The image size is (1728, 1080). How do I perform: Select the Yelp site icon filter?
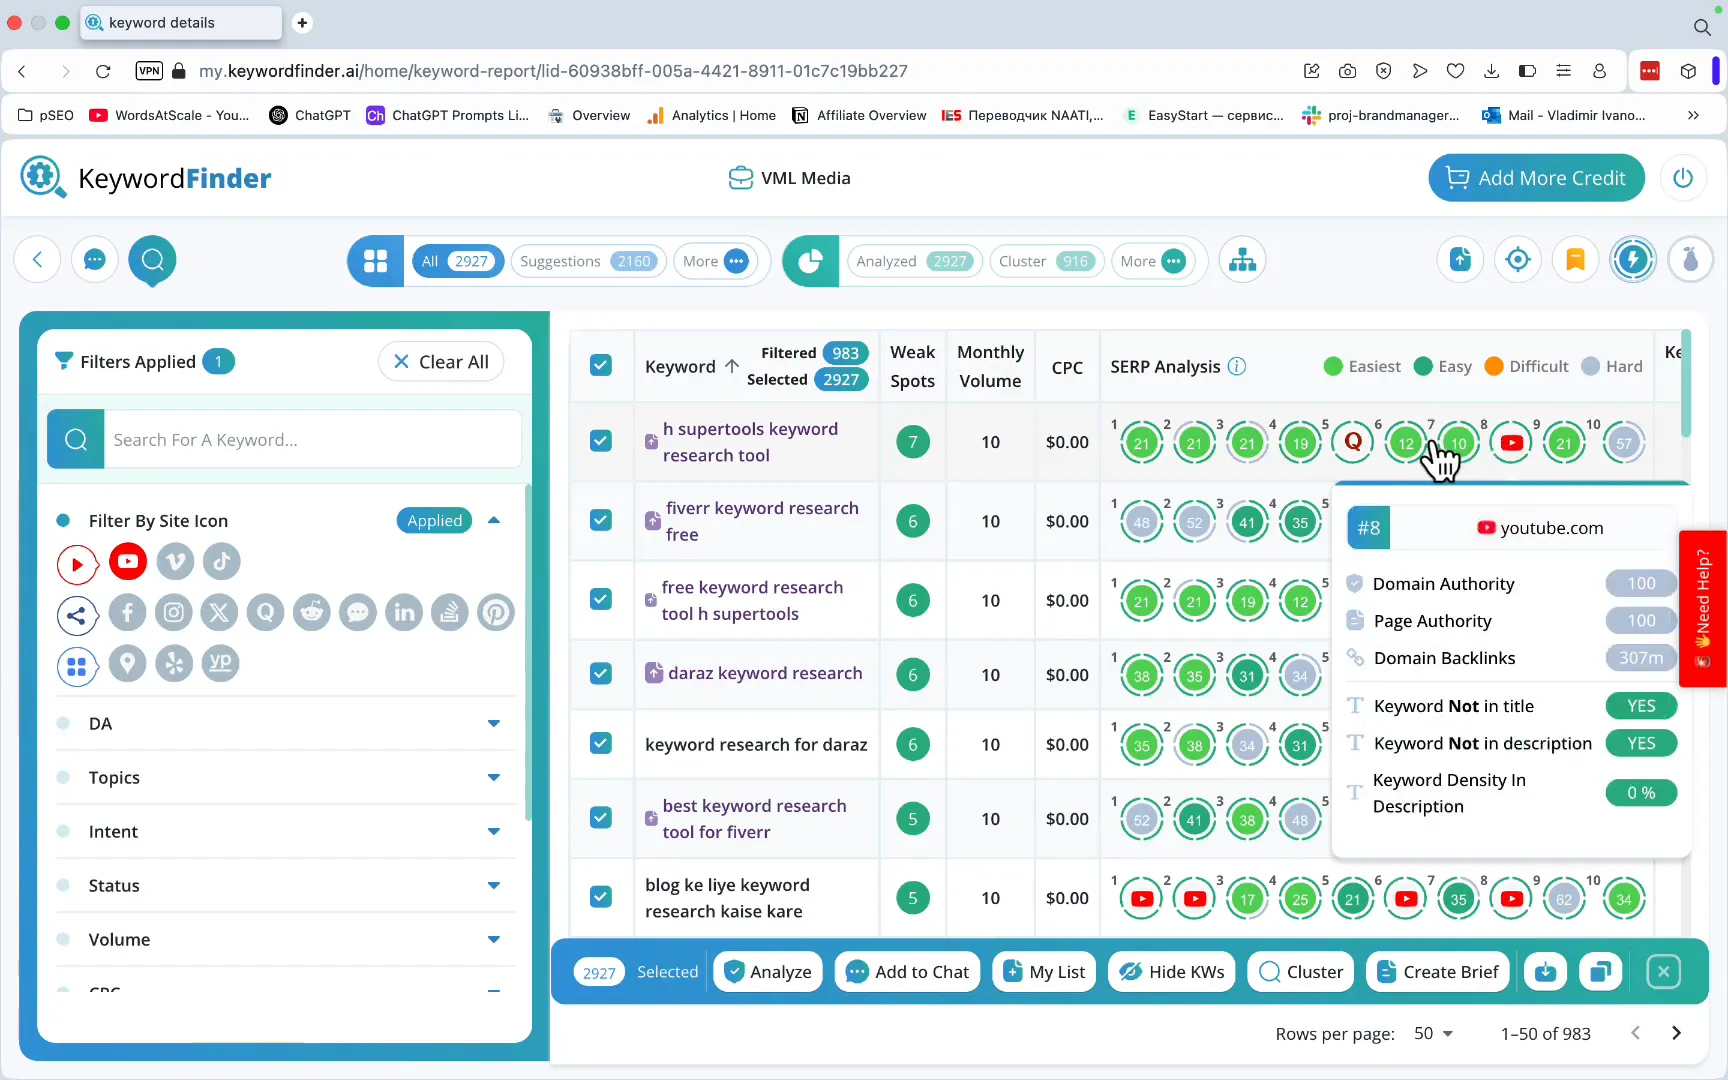(174, 664)
